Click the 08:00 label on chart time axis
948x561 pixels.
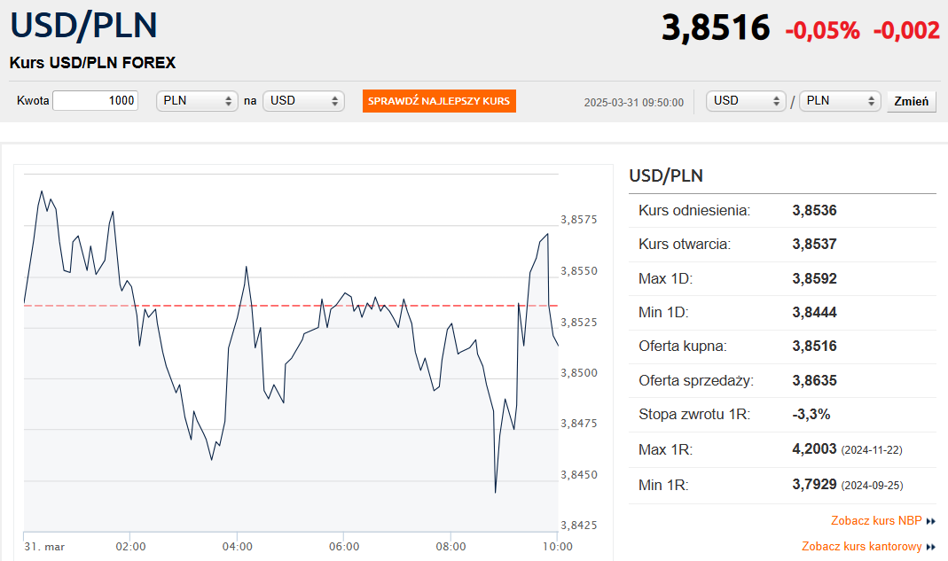(x=451, y=546)
